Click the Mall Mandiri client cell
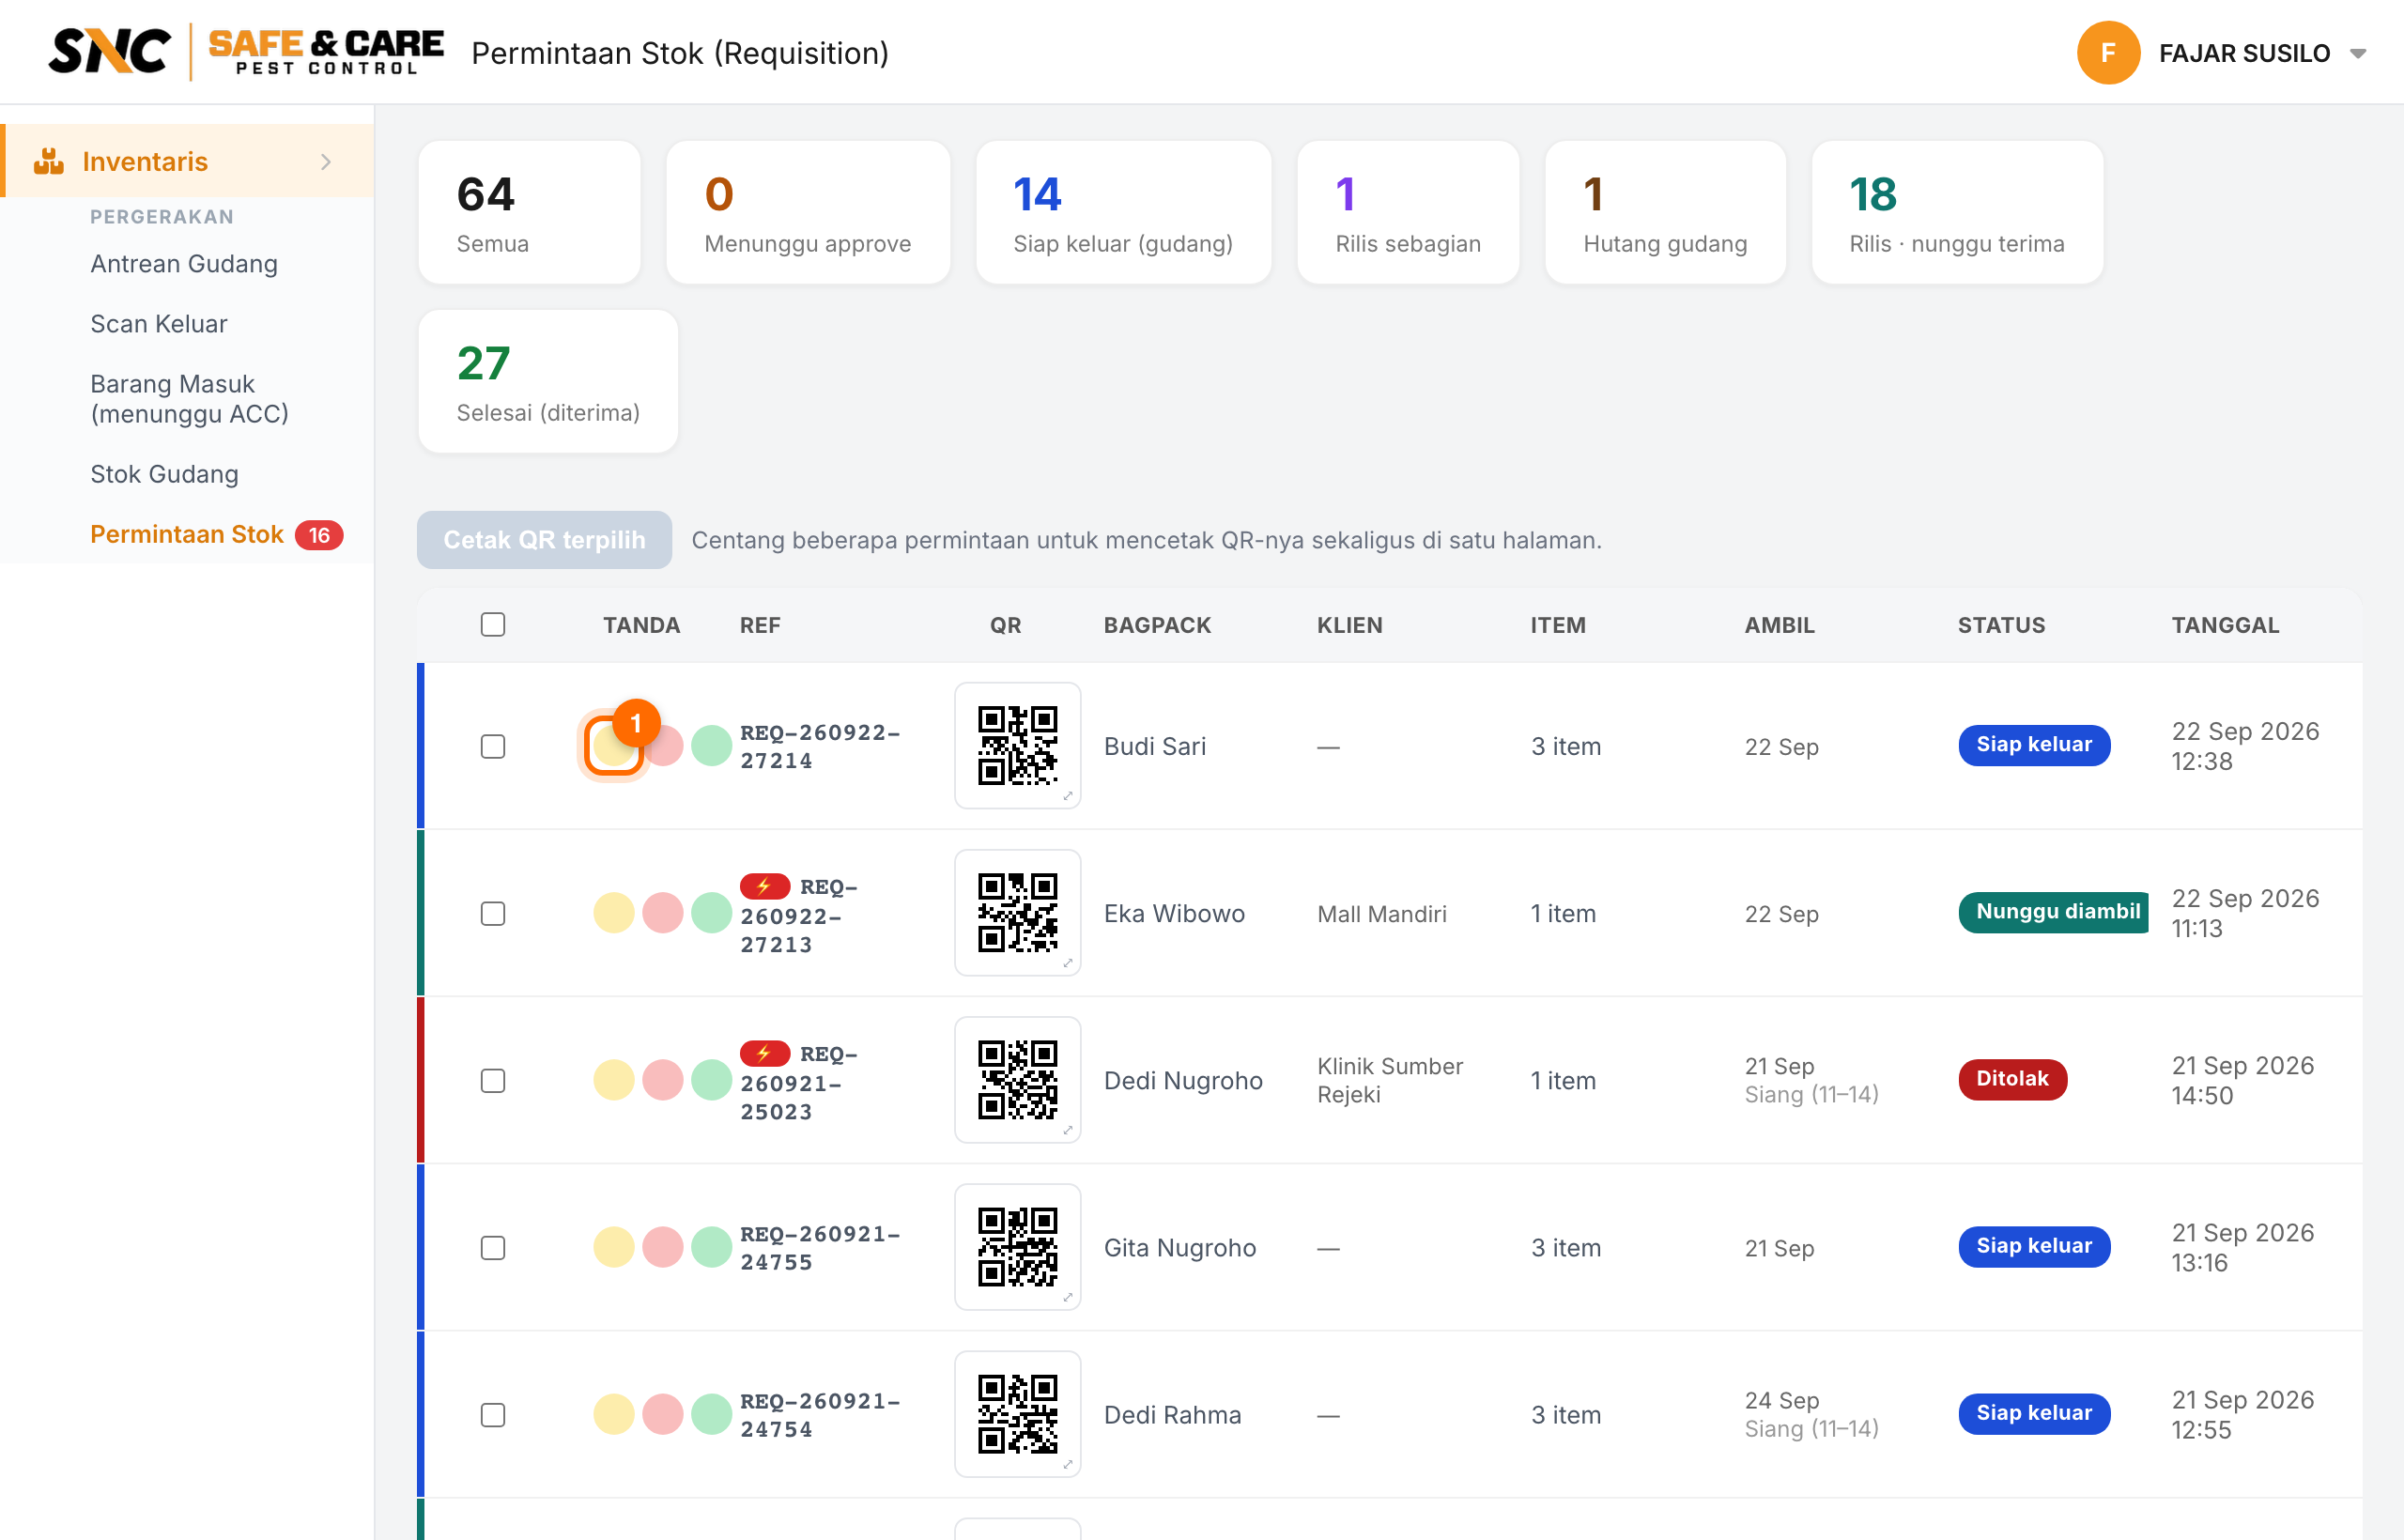The height and width of the screenshot is (1540, 2404). point(1381,914)
